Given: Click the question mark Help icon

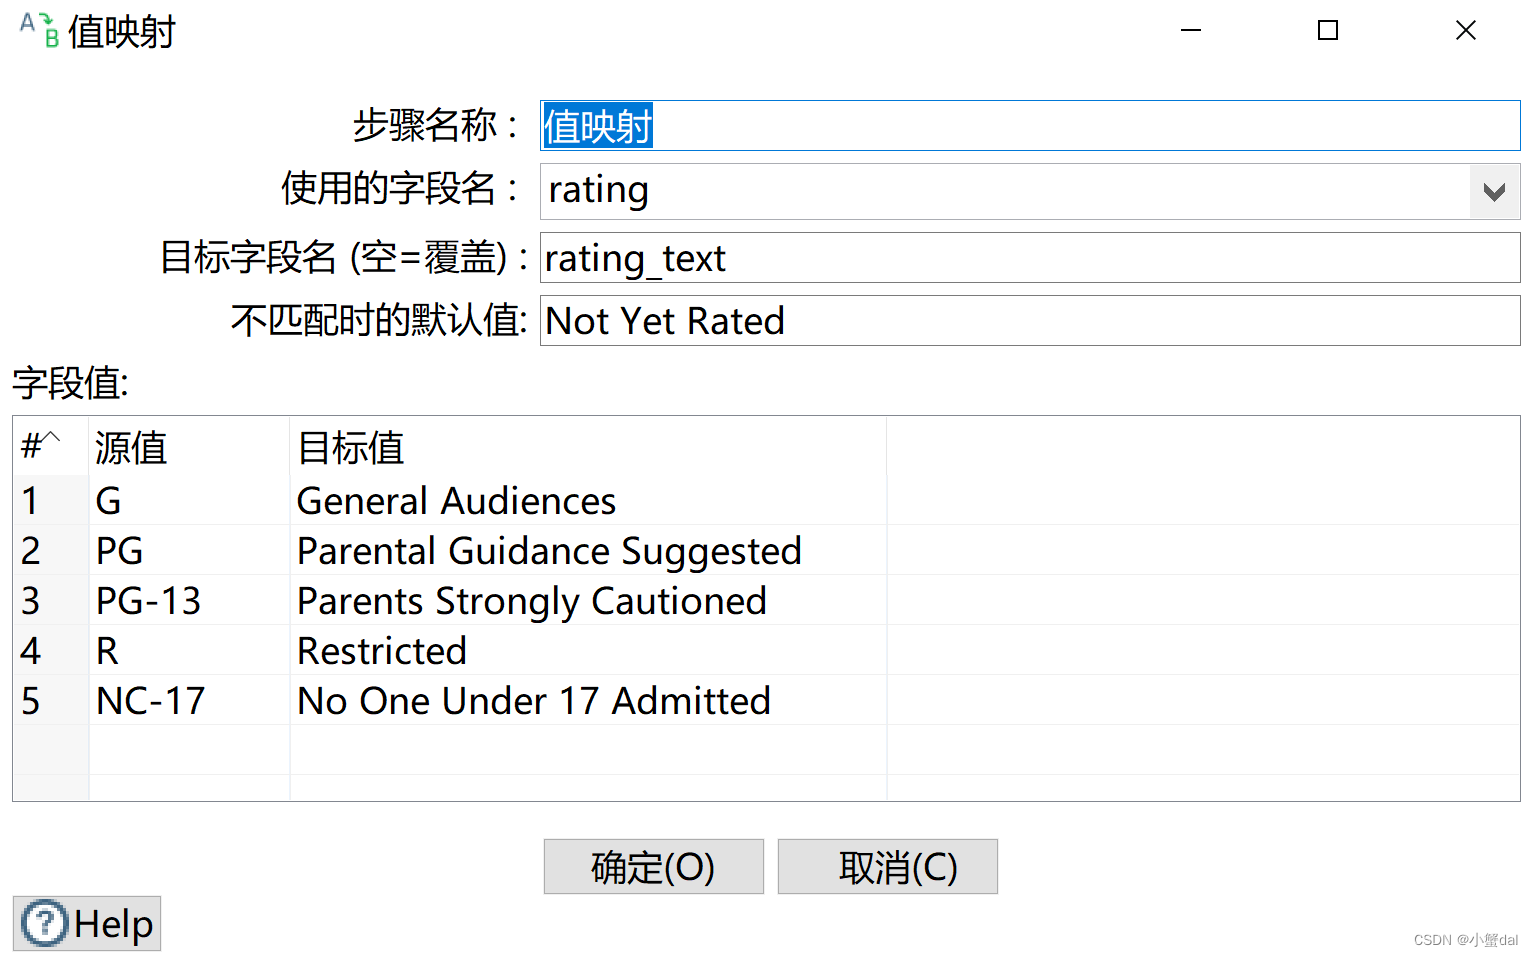Looking at the screenshot, I should (42, 923).
